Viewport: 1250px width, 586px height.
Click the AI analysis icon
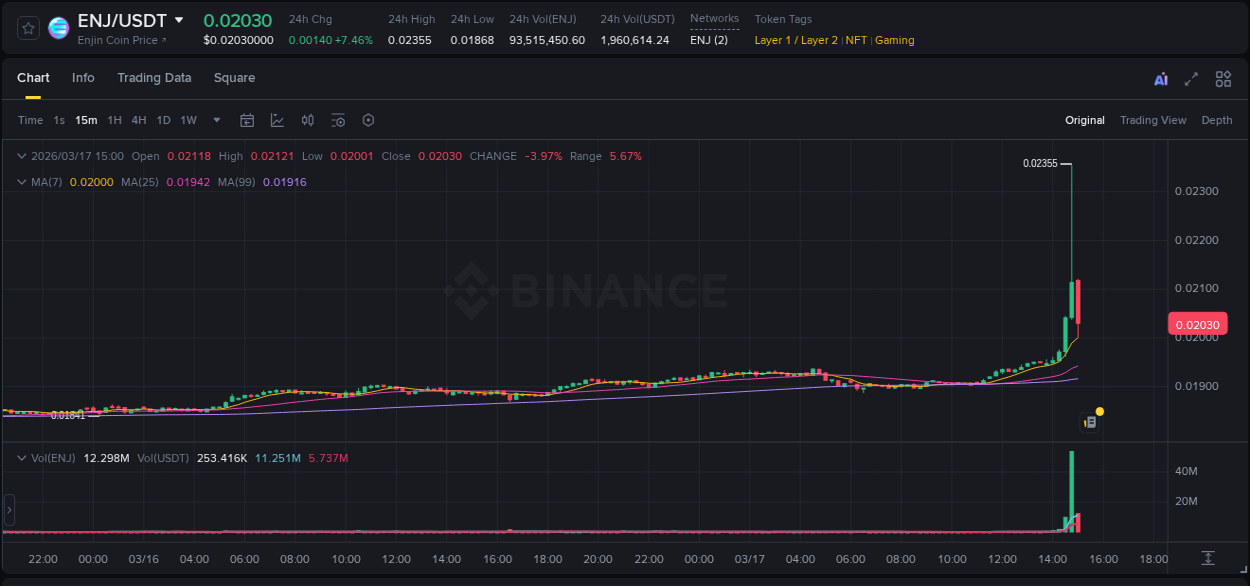tap(1162, 78)
